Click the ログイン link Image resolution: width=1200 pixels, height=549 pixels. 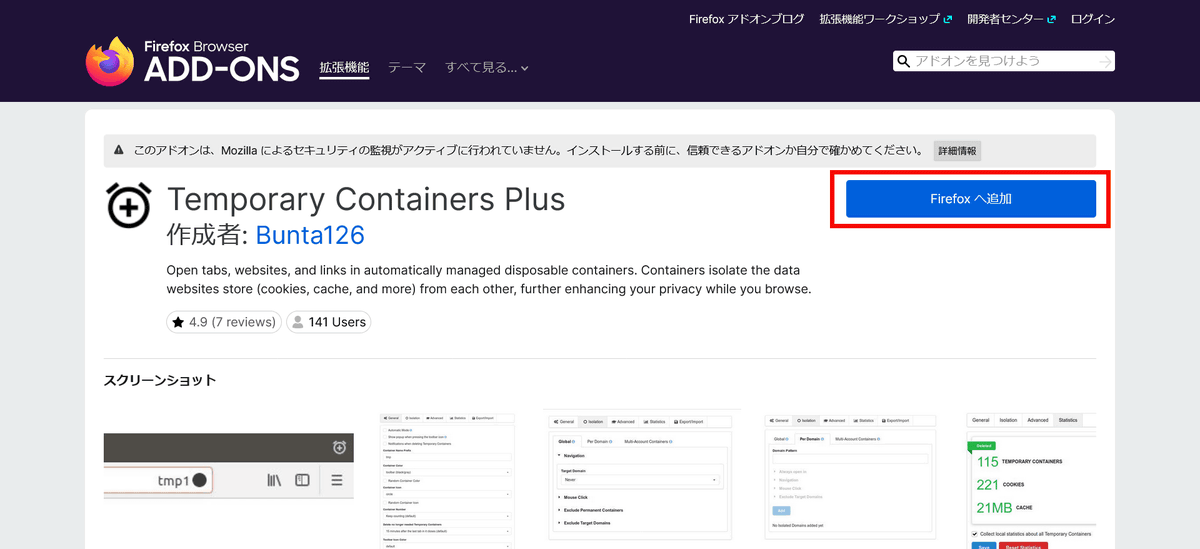1092,19
